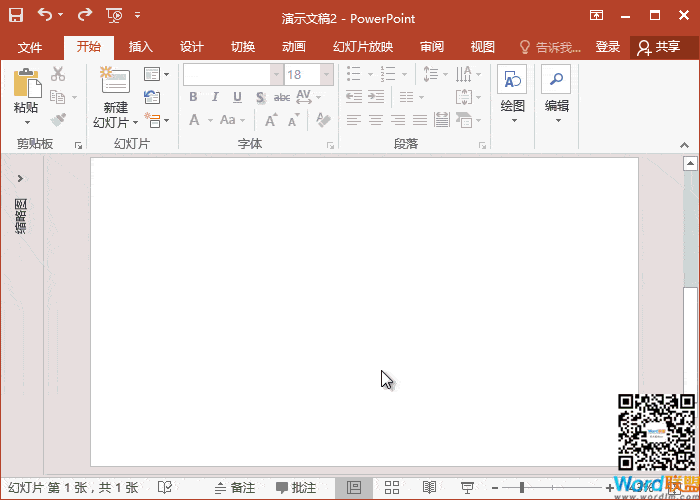
Task: Open the font name dropdown arrow
Action: (x=276, y=74)
